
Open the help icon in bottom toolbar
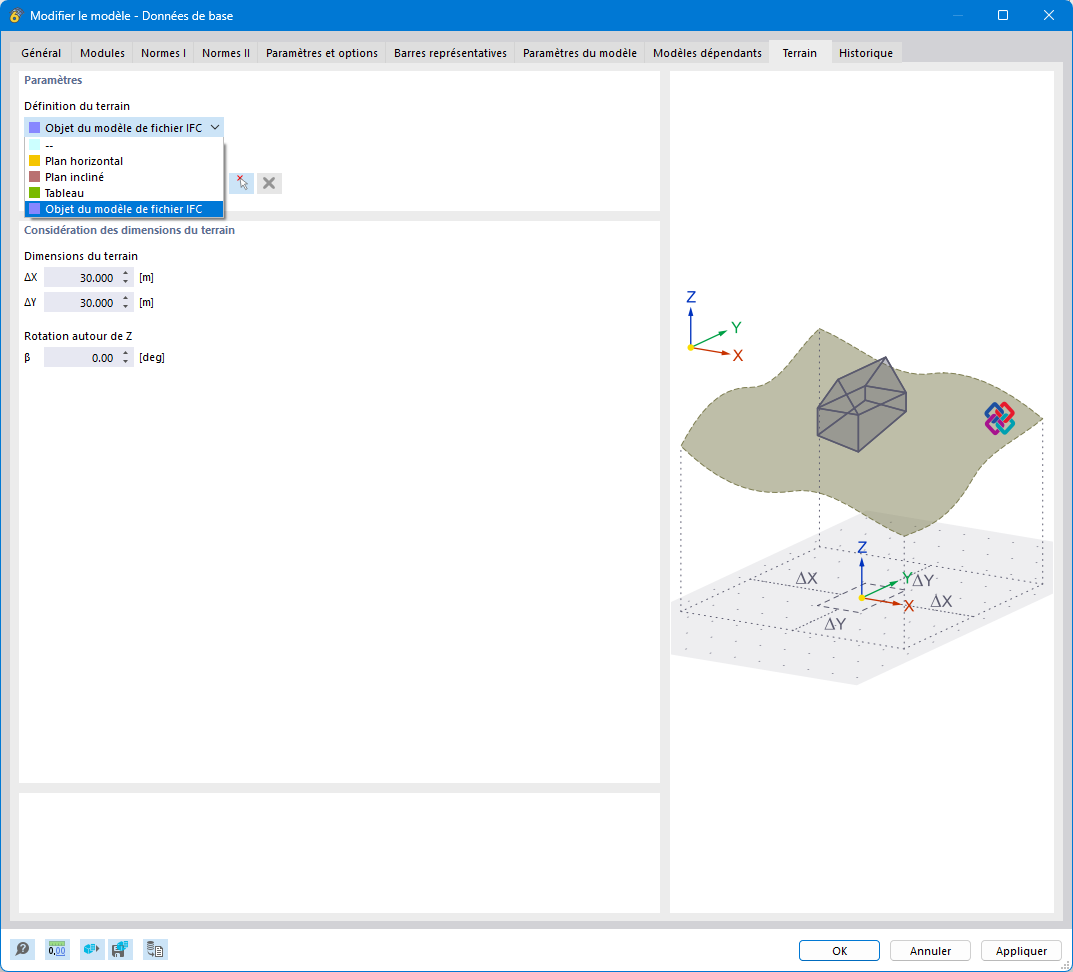(x=23, y=949)
